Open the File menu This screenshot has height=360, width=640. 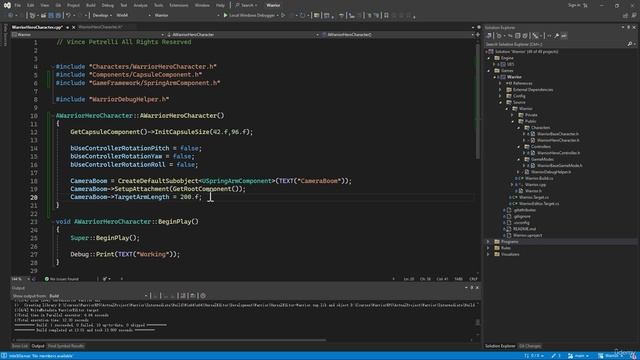click(x=17, y=5)
